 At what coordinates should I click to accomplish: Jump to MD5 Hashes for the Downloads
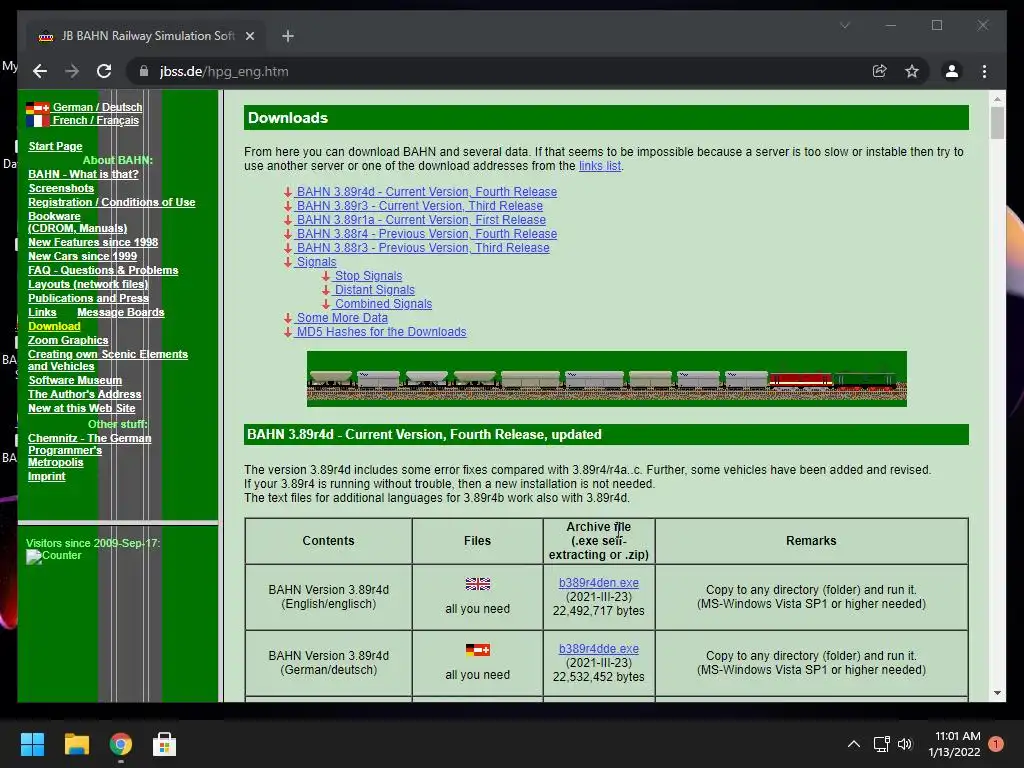coord(381,332)
